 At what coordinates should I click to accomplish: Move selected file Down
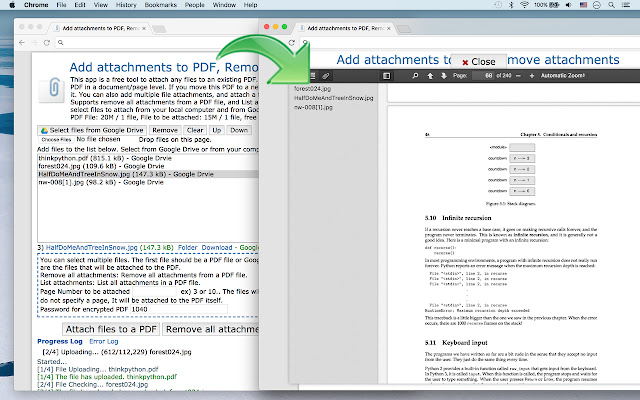tap(239, 130)
